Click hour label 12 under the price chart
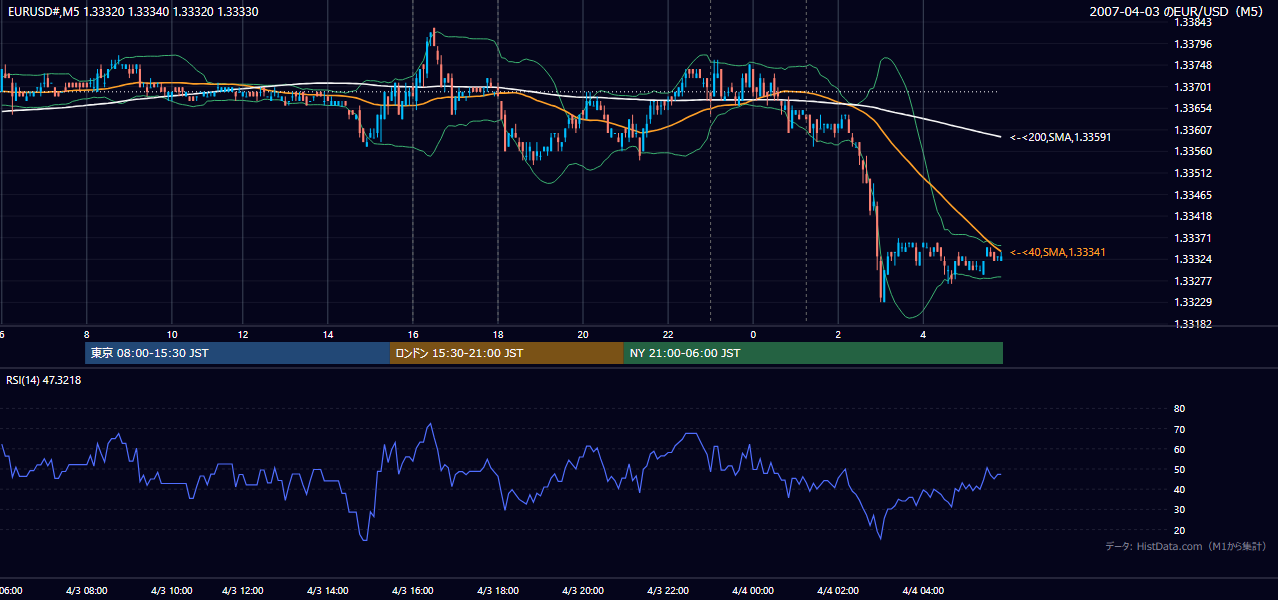The image size is (1278, 600). 243,334
